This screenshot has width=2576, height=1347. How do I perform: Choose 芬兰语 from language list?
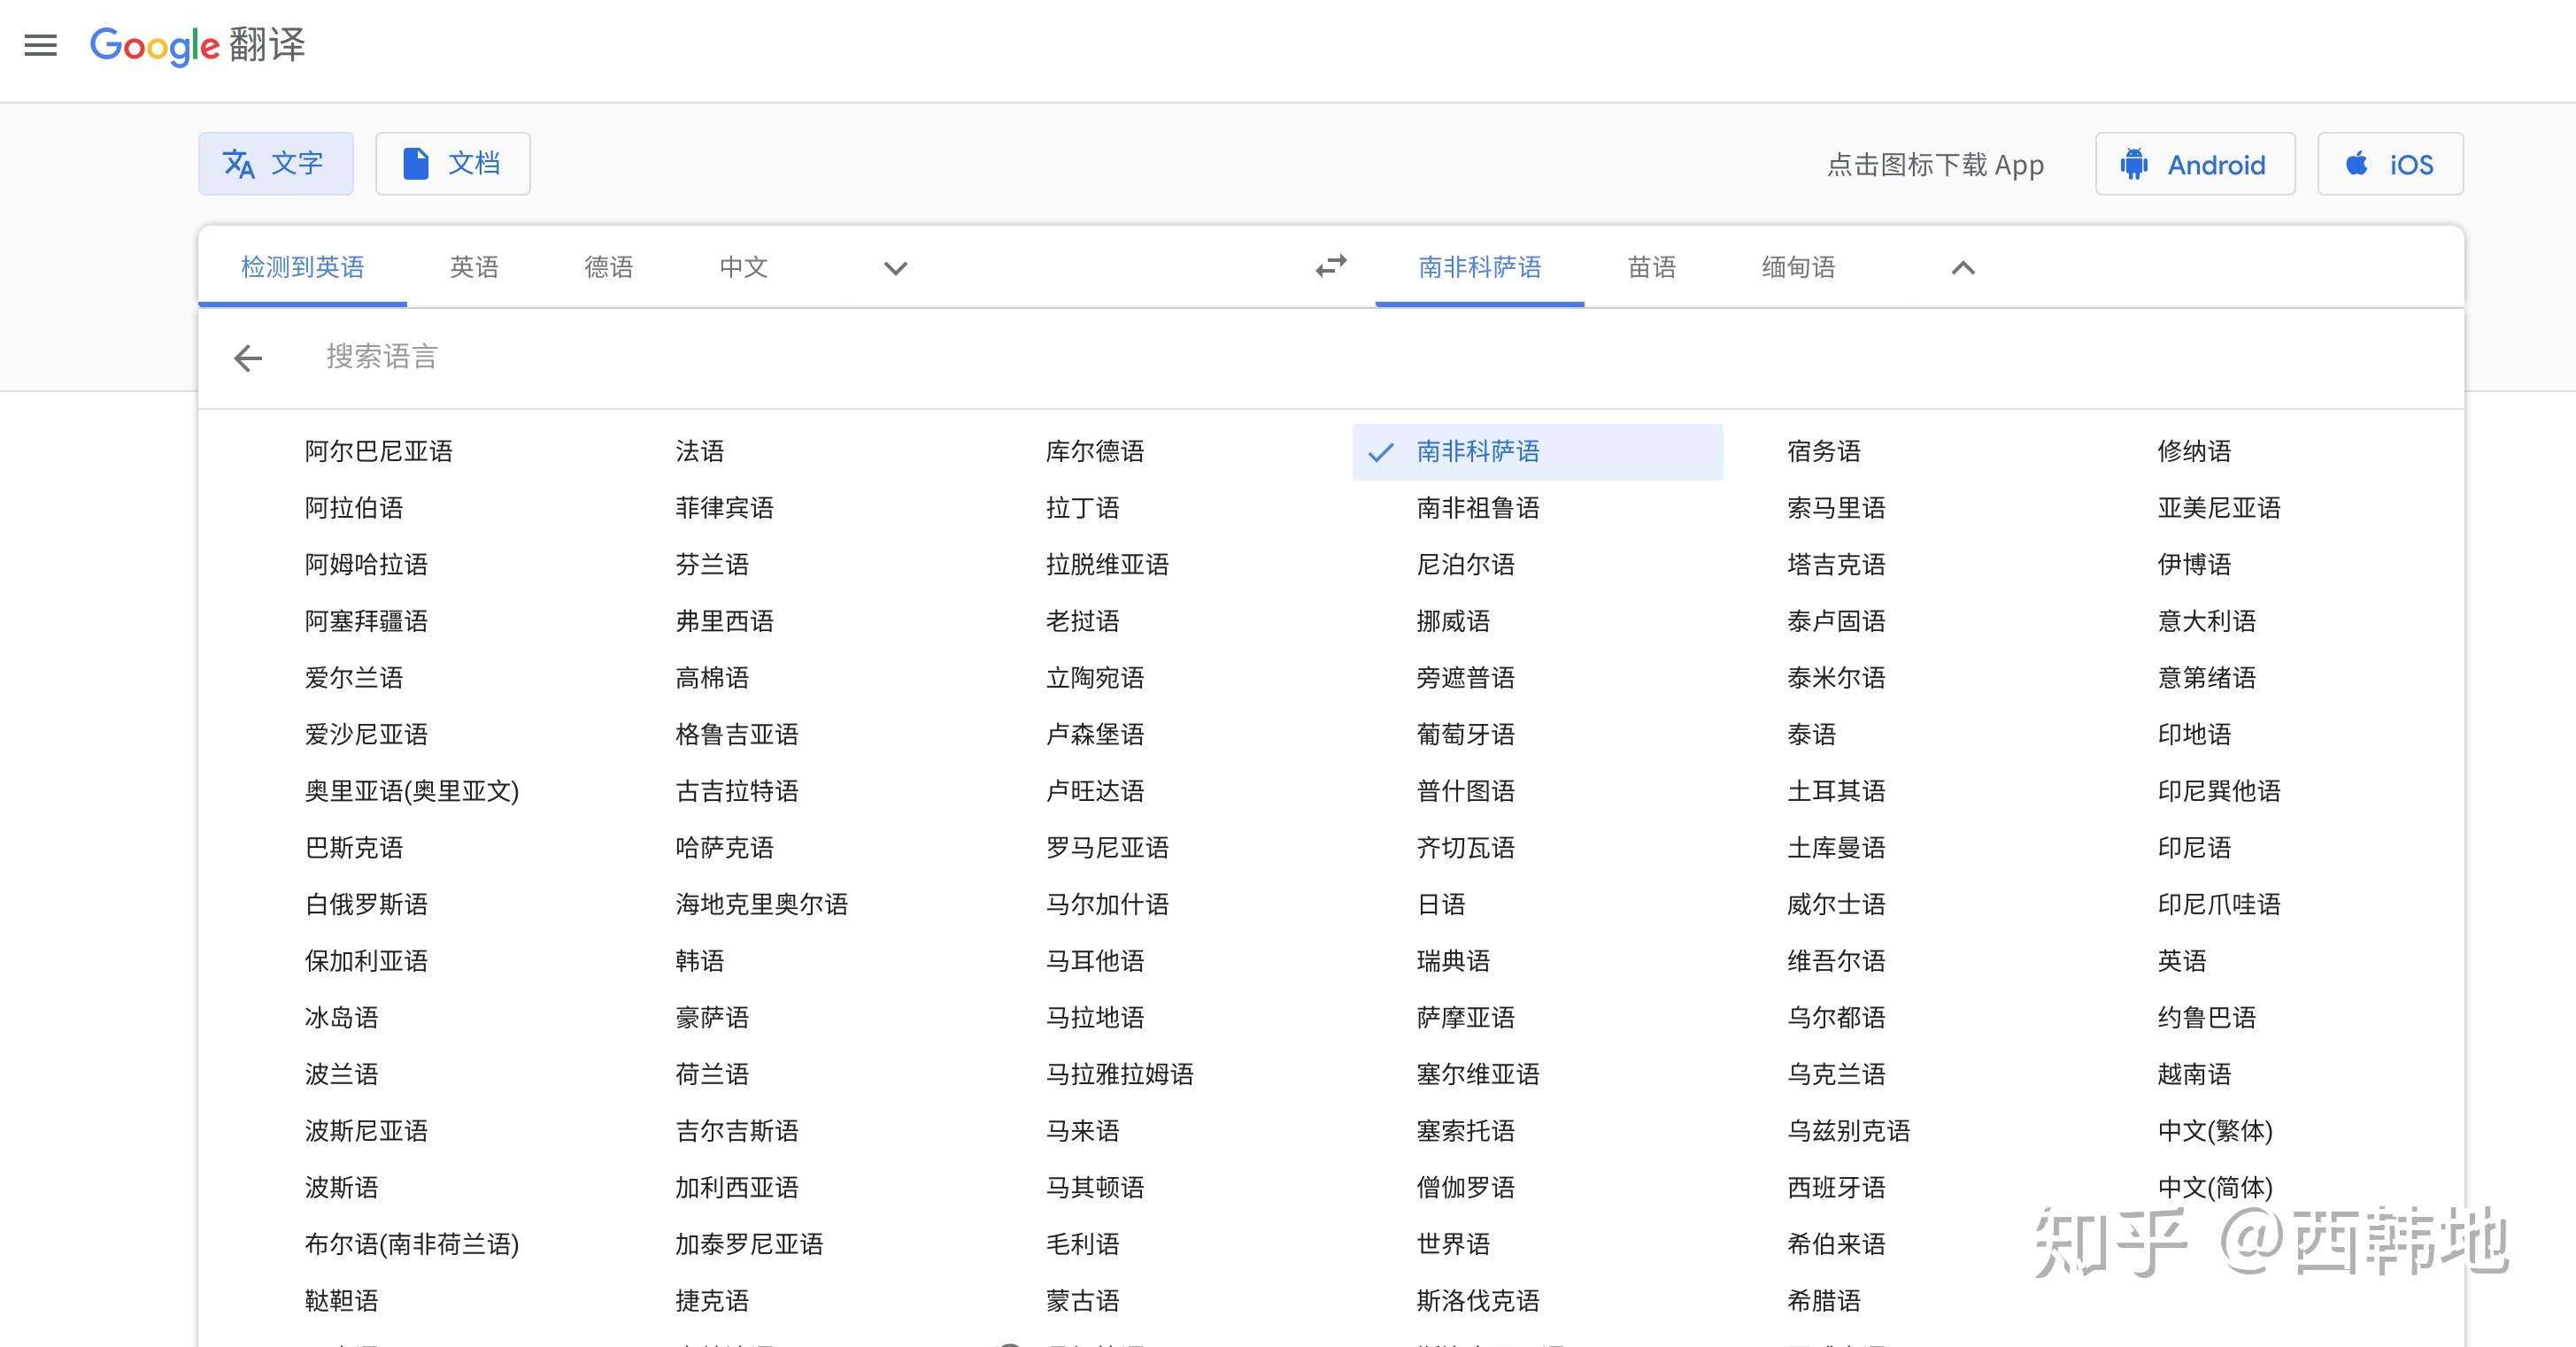click(x=712, y=565)
